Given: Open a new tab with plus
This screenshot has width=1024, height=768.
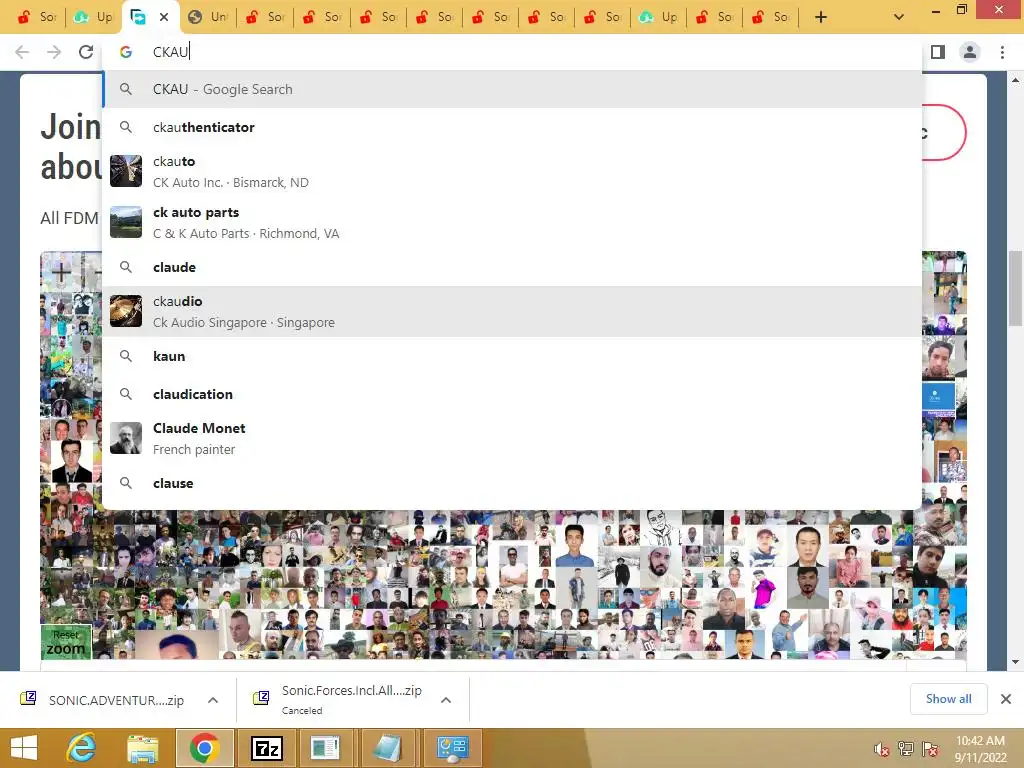Looking at the screenshot, I should click(821, 17).
